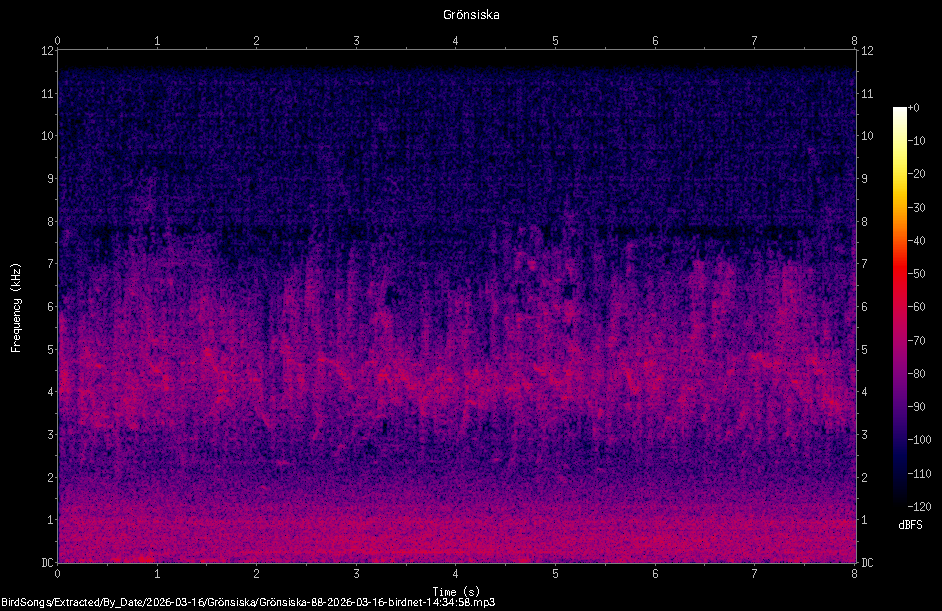Click the dark band near 7.8 kHz at 6 seconds
942x611 pixels.
[x=655, y=231]
